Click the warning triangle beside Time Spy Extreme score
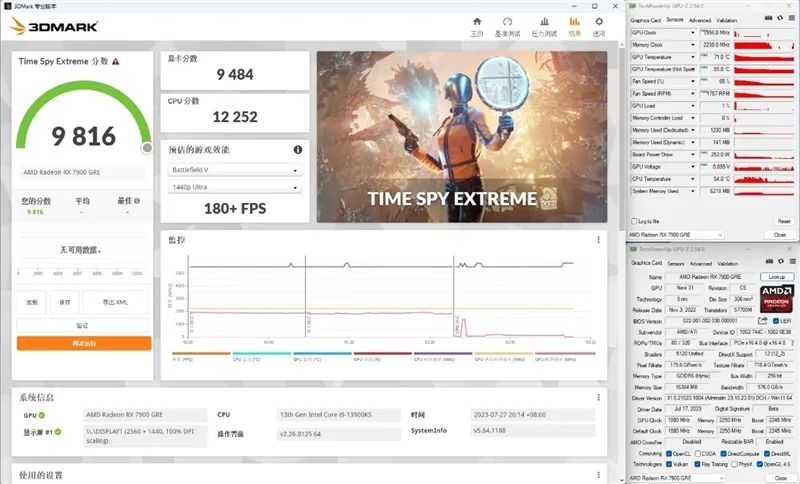The width and height of the screenshot is (800, 484). click(116, 61)
